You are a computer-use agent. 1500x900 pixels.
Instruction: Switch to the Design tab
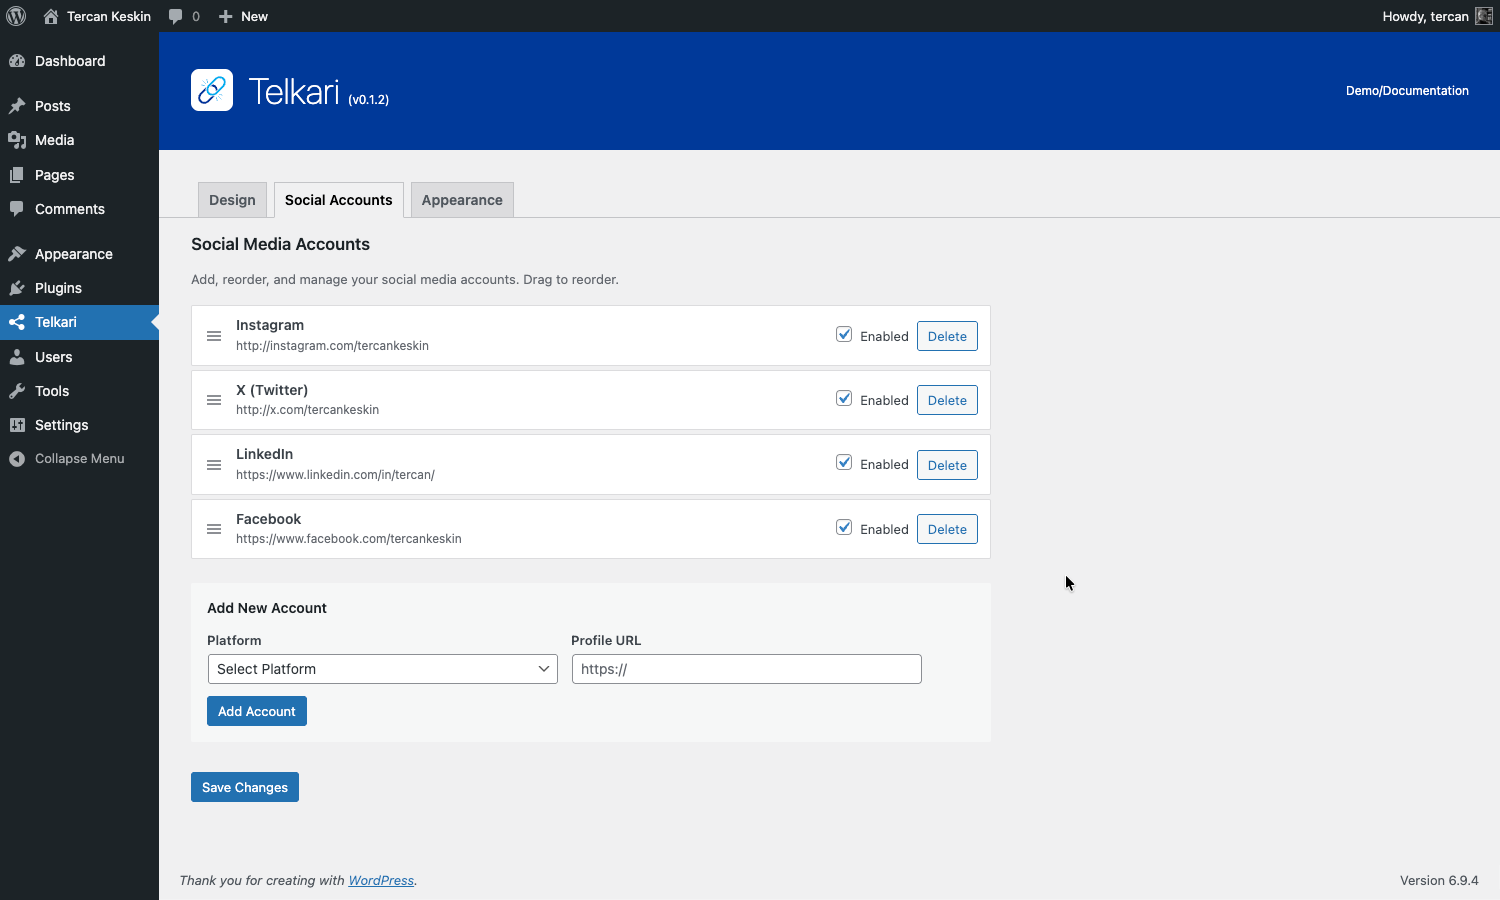232,199
